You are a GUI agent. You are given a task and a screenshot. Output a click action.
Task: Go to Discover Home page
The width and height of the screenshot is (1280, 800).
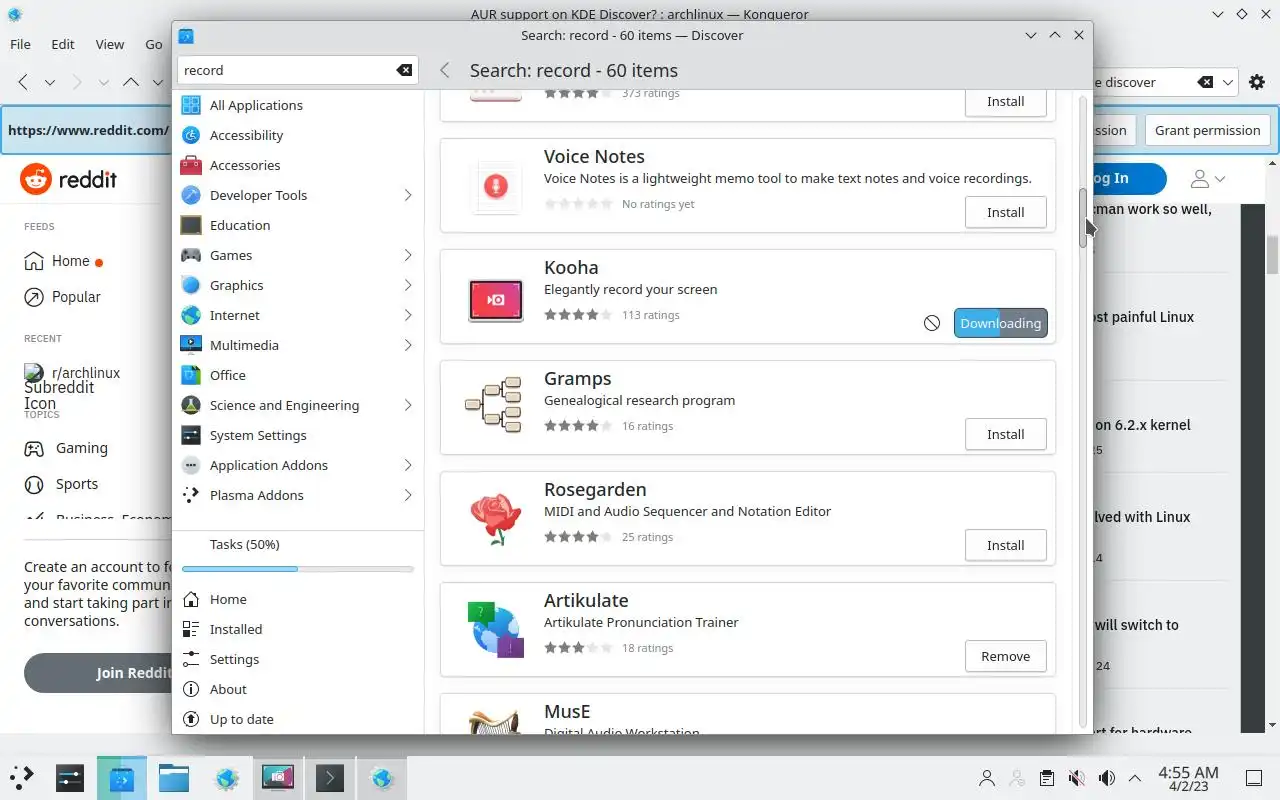pyautogui.click(x=298, y=599)
